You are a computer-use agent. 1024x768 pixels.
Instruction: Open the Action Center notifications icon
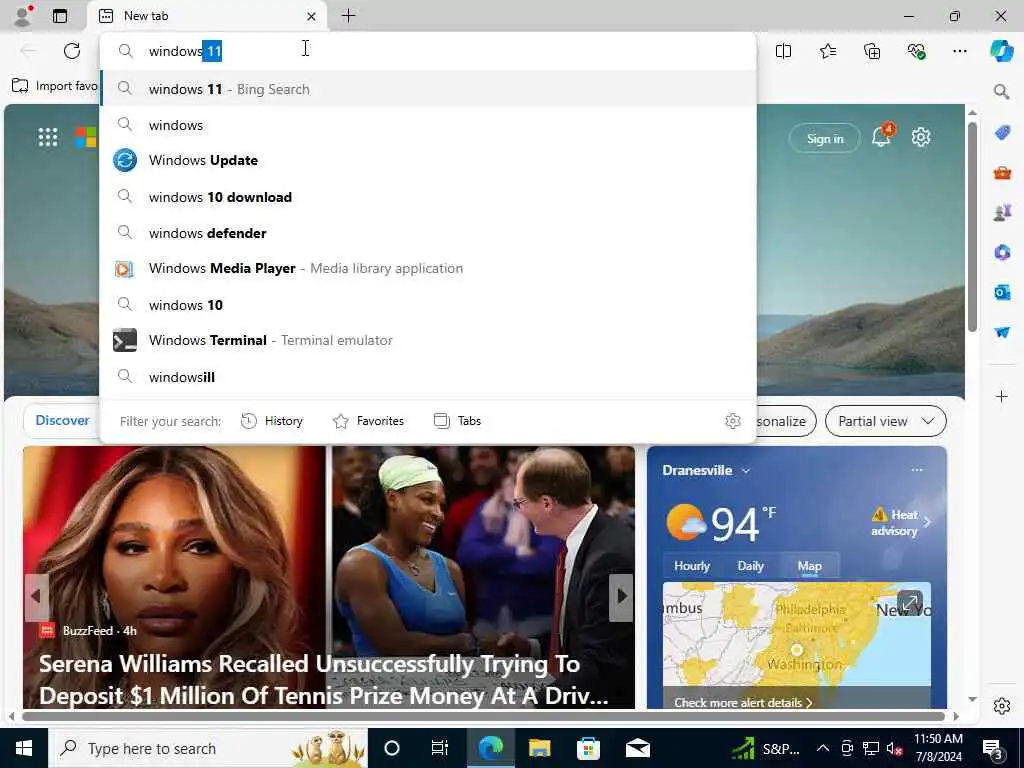click(x=992, y=749)
